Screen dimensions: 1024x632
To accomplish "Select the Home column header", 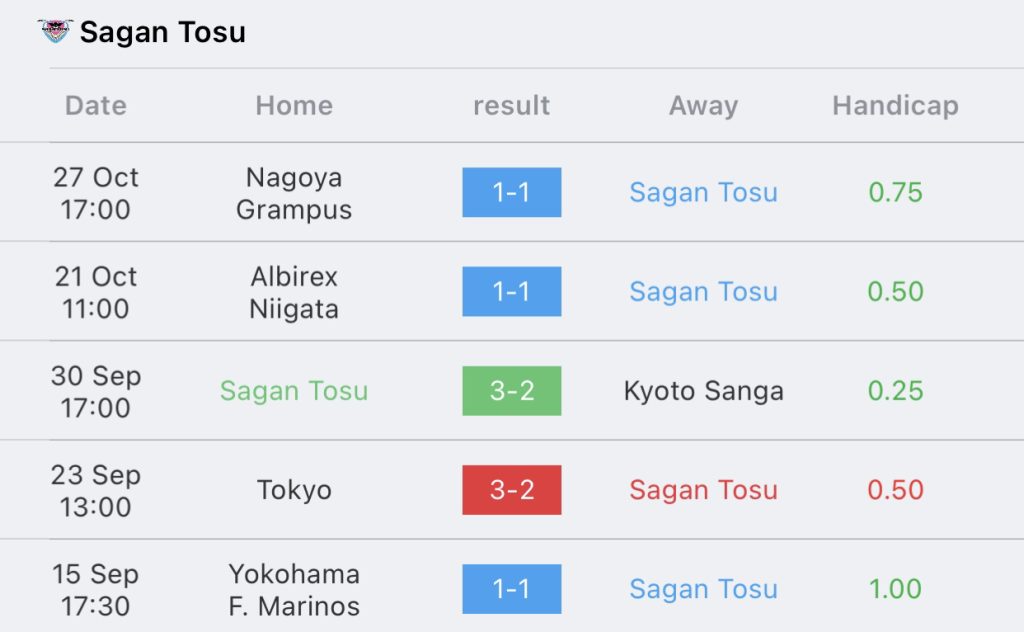I will pos(294,105).
